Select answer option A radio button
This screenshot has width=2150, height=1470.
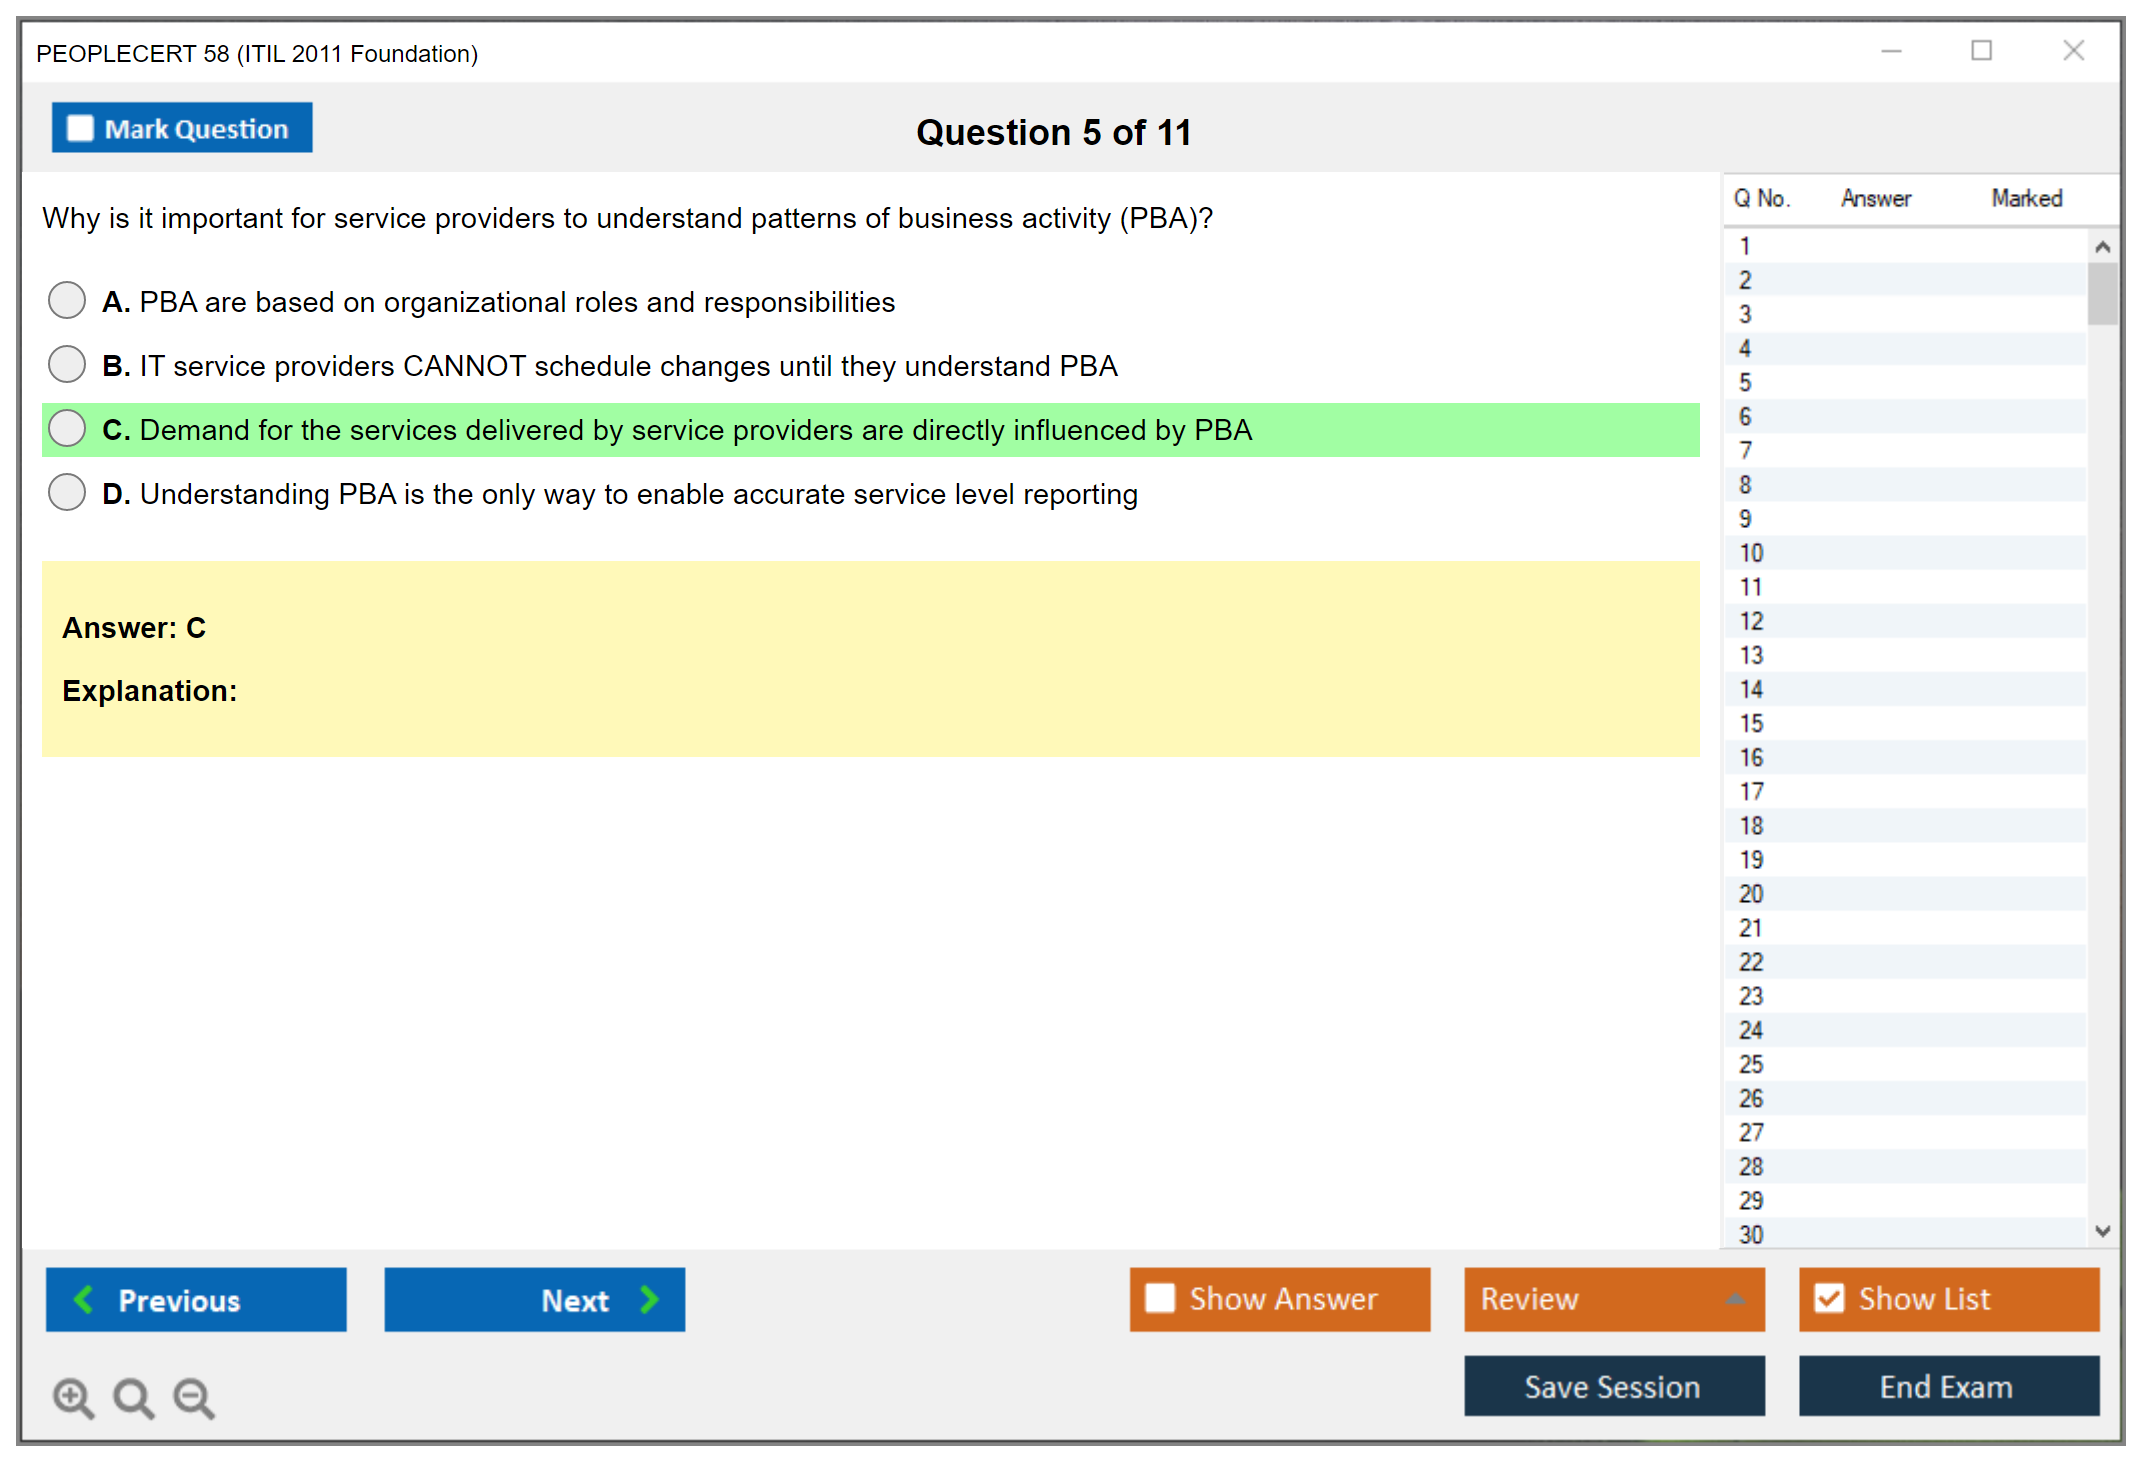(67, 300)
